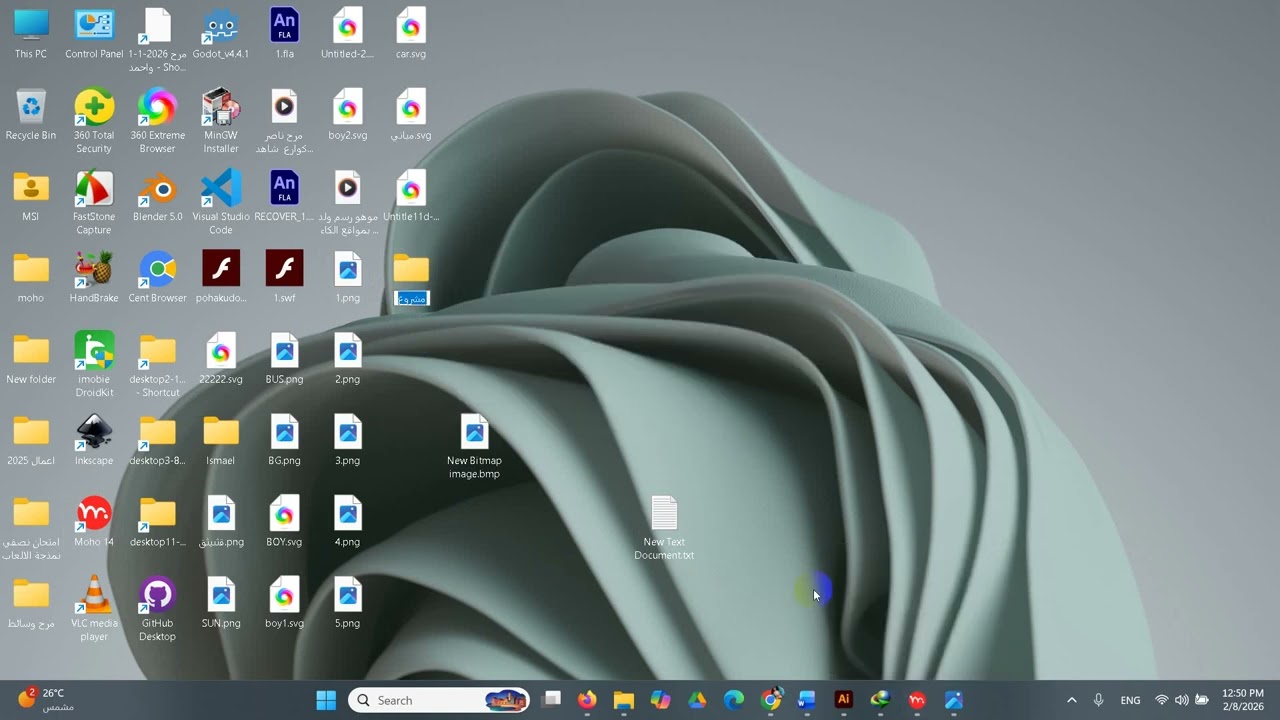The height and width of the screenshot is (720, 1280).
Task: Click the weather widget showing 26°C
Action: tap(45, 699)
